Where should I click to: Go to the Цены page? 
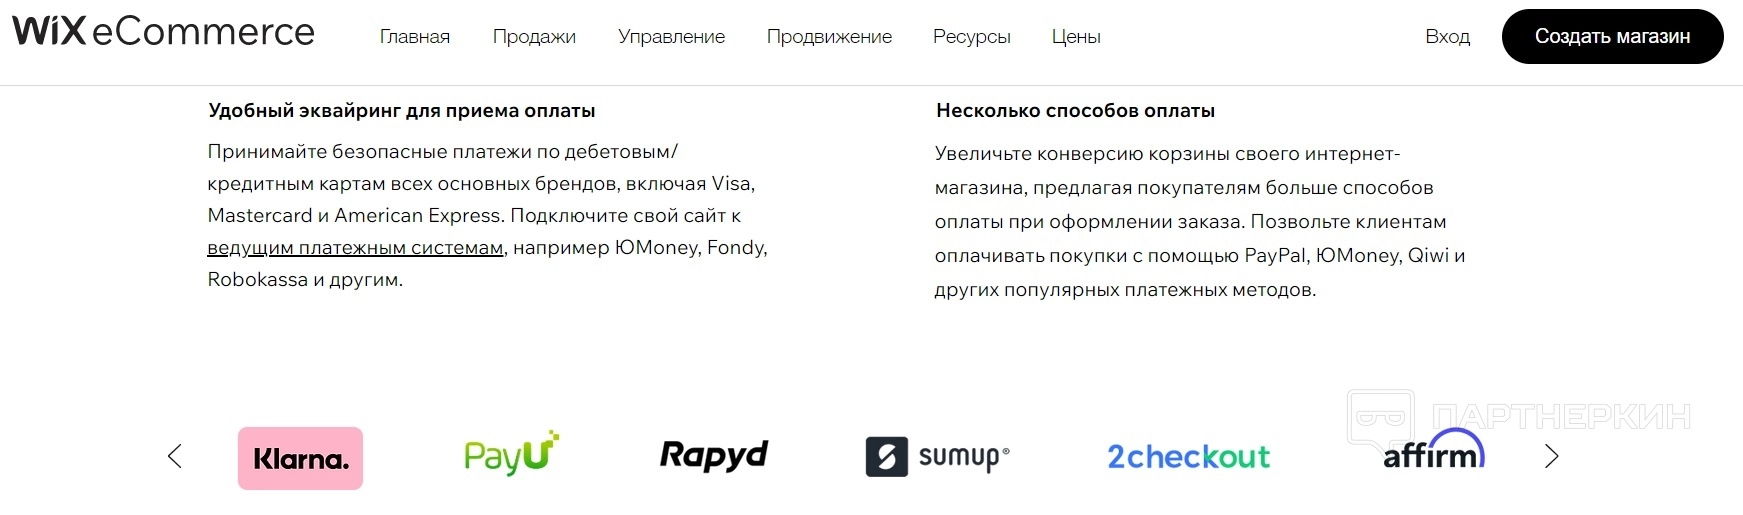click(1076, 37)
